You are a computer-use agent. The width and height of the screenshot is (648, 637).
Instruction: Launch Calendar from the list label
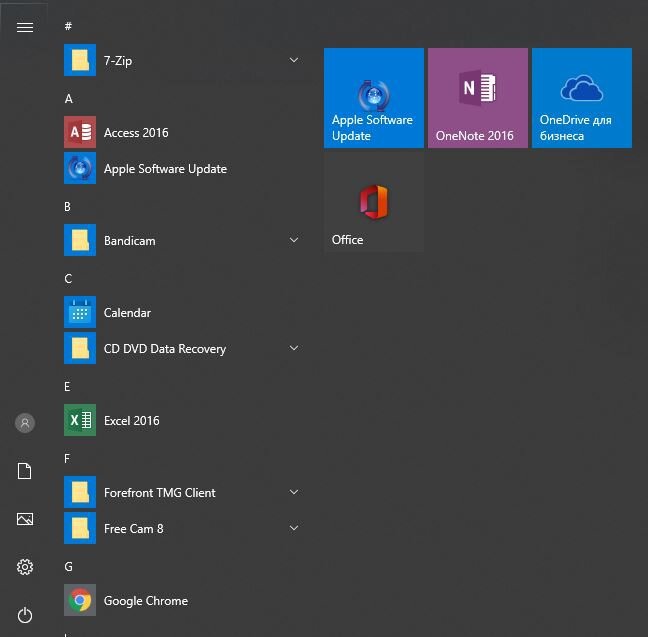tap(127, 313)
